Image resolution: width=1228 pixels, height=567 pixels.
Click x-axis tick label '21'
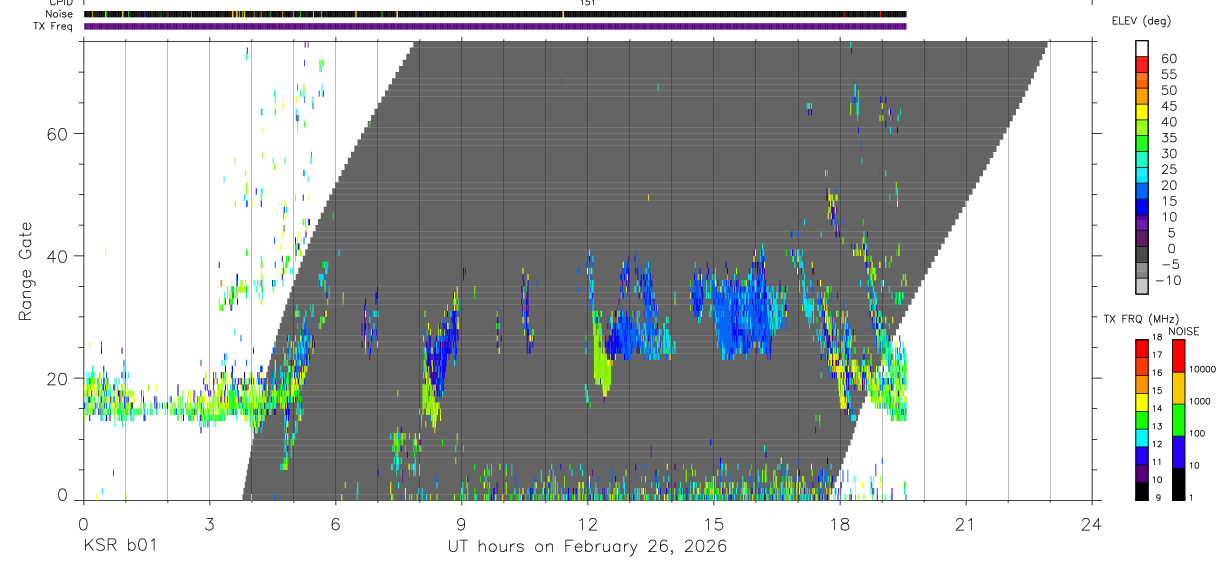click(x=965, y=523)
